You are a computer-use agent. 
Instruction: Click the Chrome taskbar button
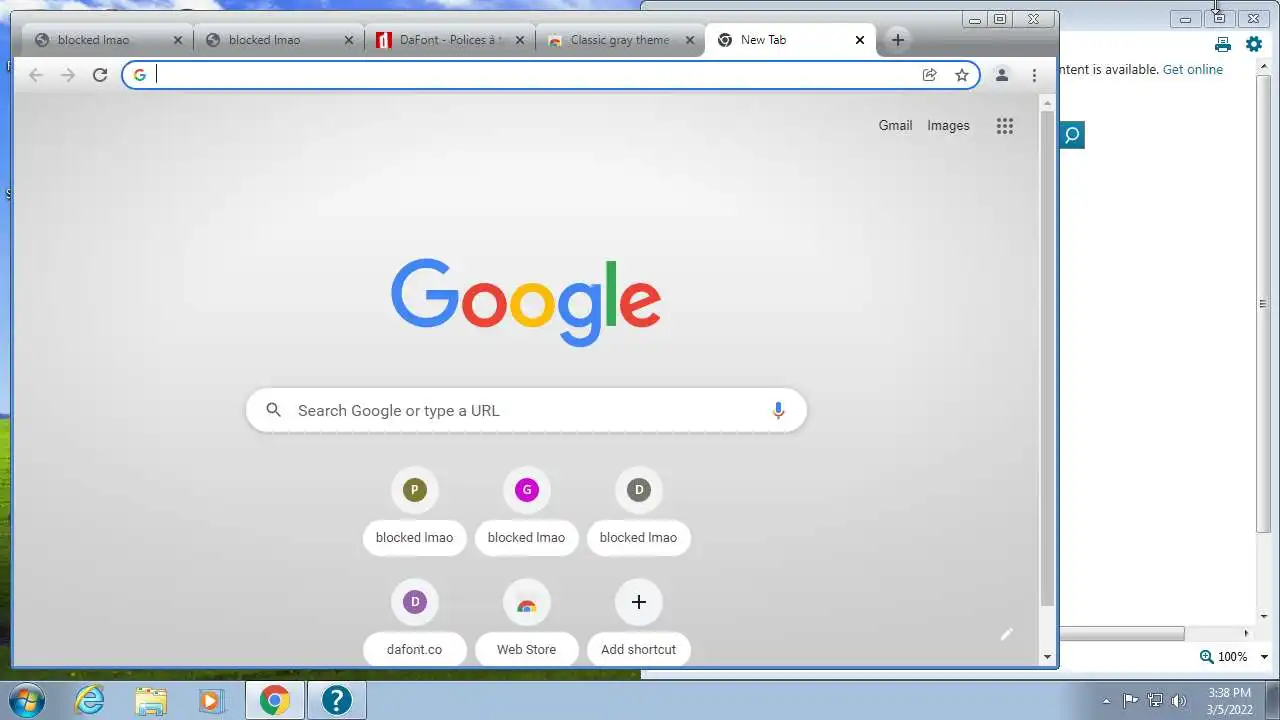click(x=275, y=700)
